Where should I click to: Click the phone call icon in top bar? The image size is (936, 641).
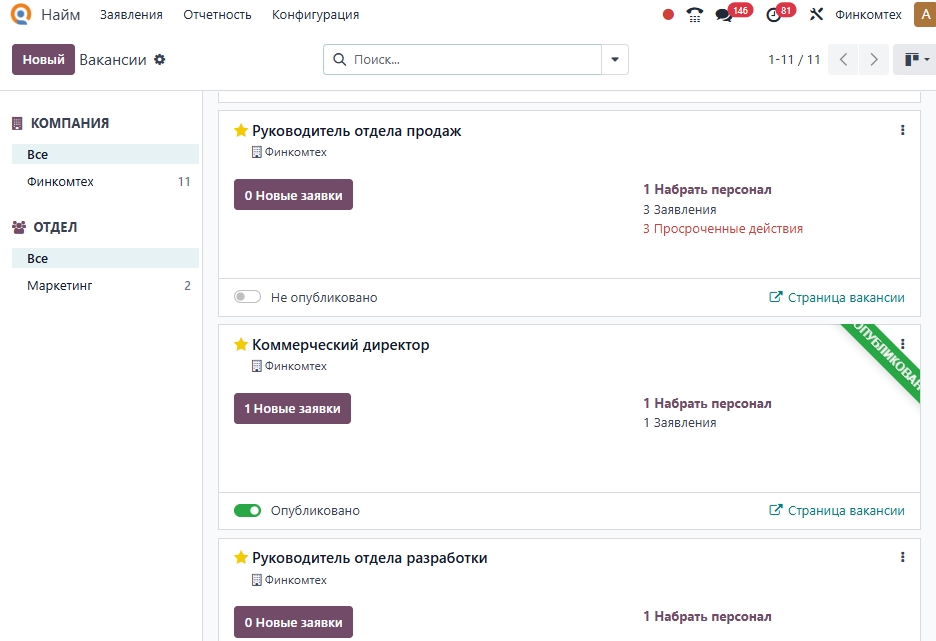pos(695,15)
